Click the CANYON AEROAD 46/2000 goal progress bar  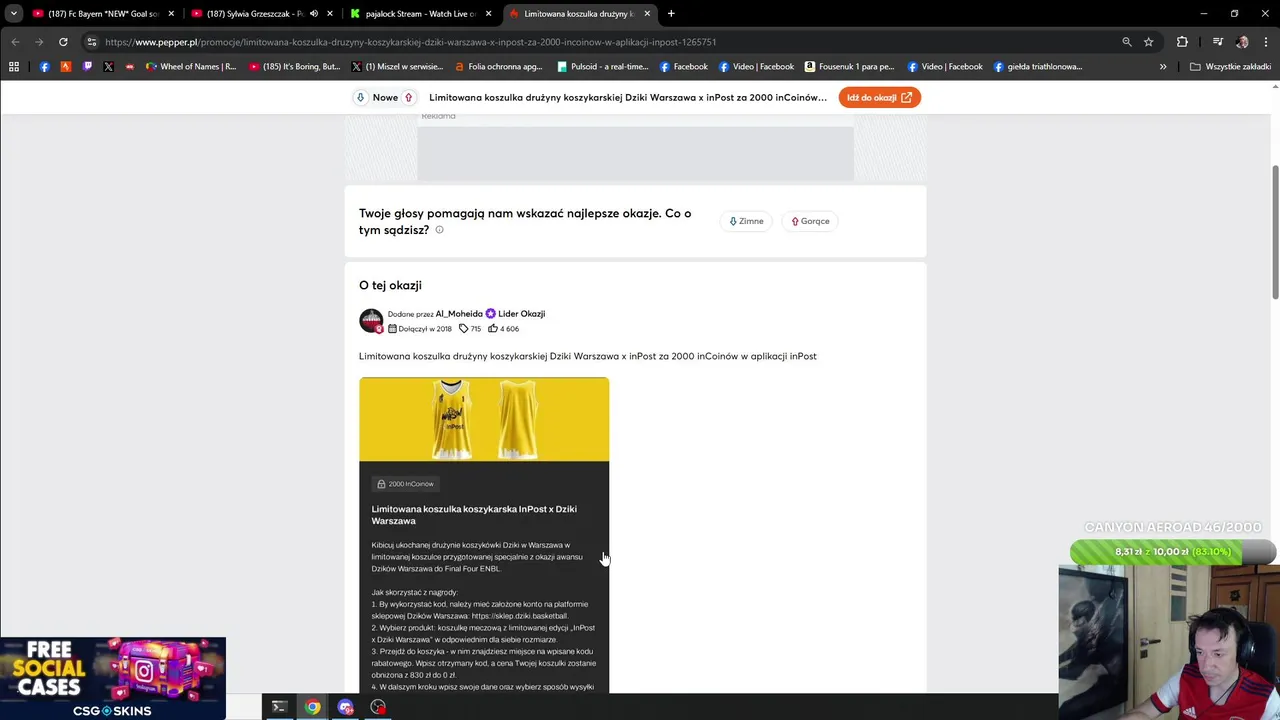tap(1172, 552)
